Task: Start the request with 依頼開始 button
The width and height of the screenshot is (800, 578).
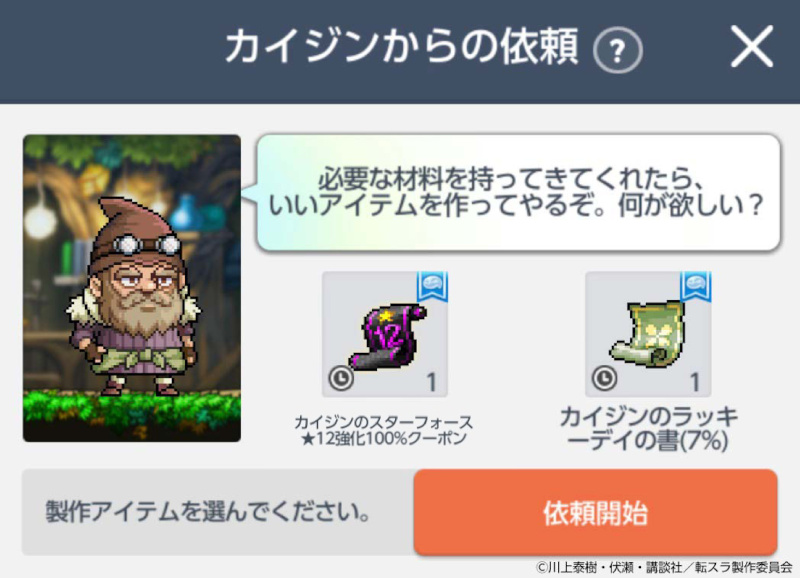Action: [595, 512]
